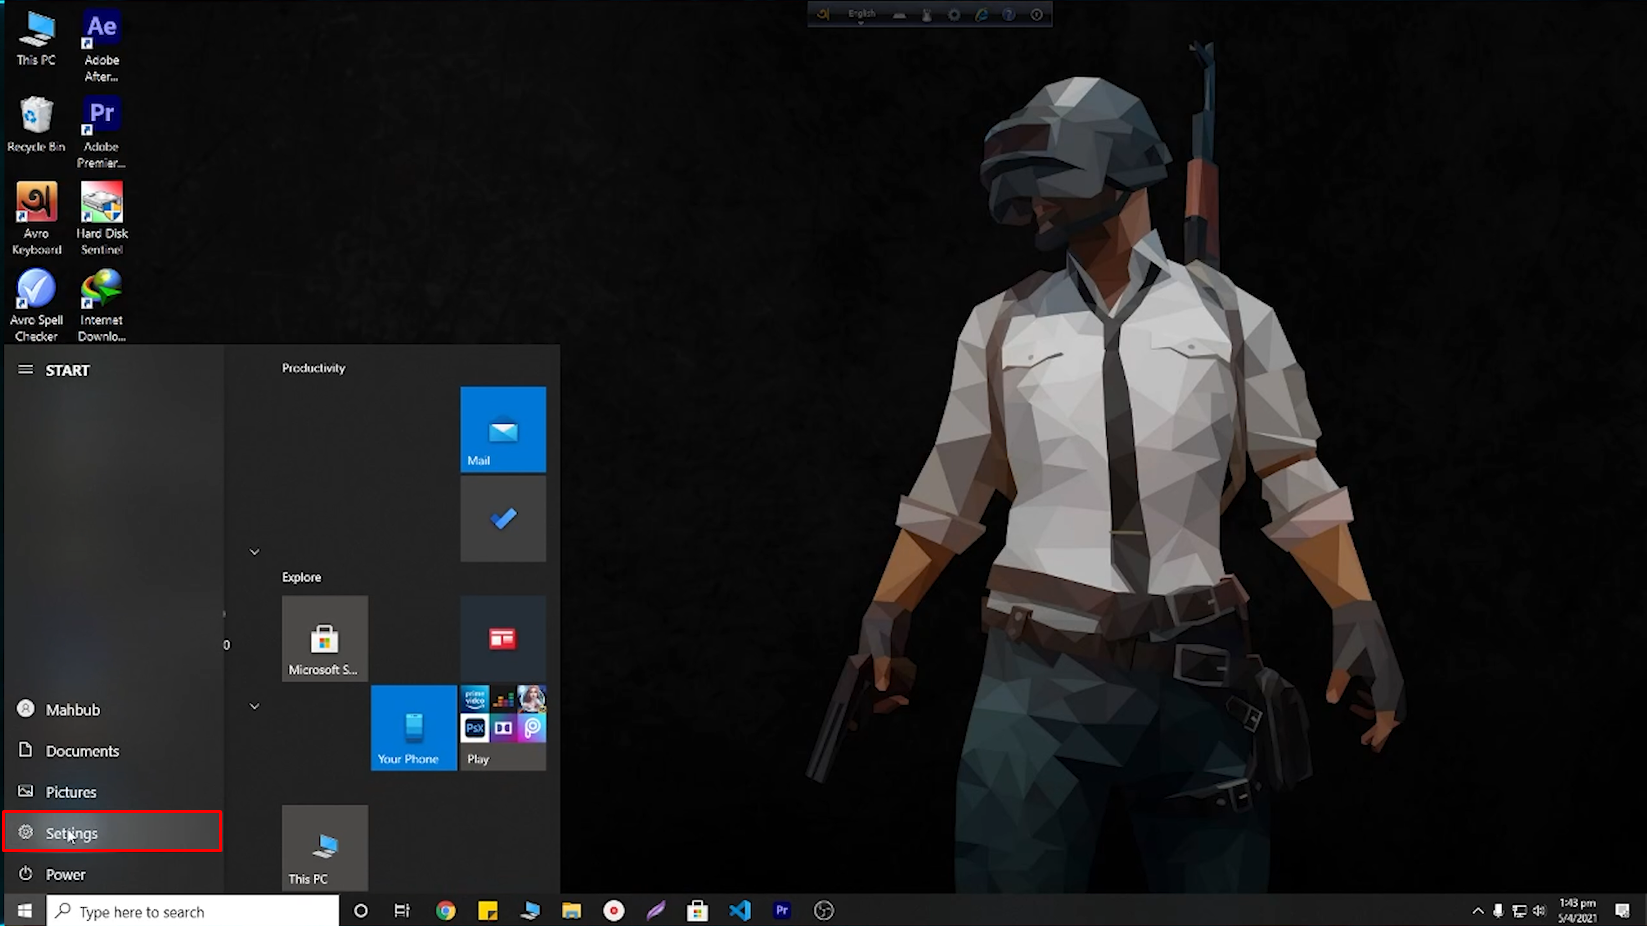Focus the Type here to search box

[x=193, y=911]
